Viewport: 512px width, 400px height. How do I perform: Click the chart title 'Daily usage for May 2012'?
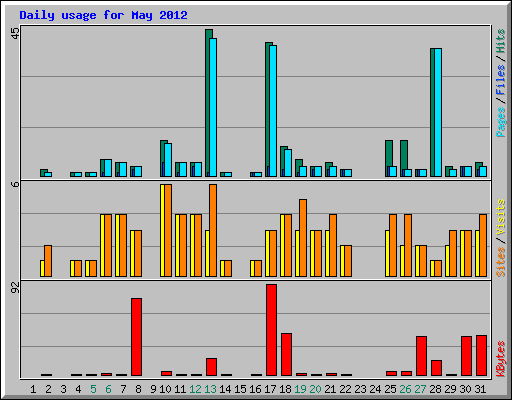coord(103,15)
